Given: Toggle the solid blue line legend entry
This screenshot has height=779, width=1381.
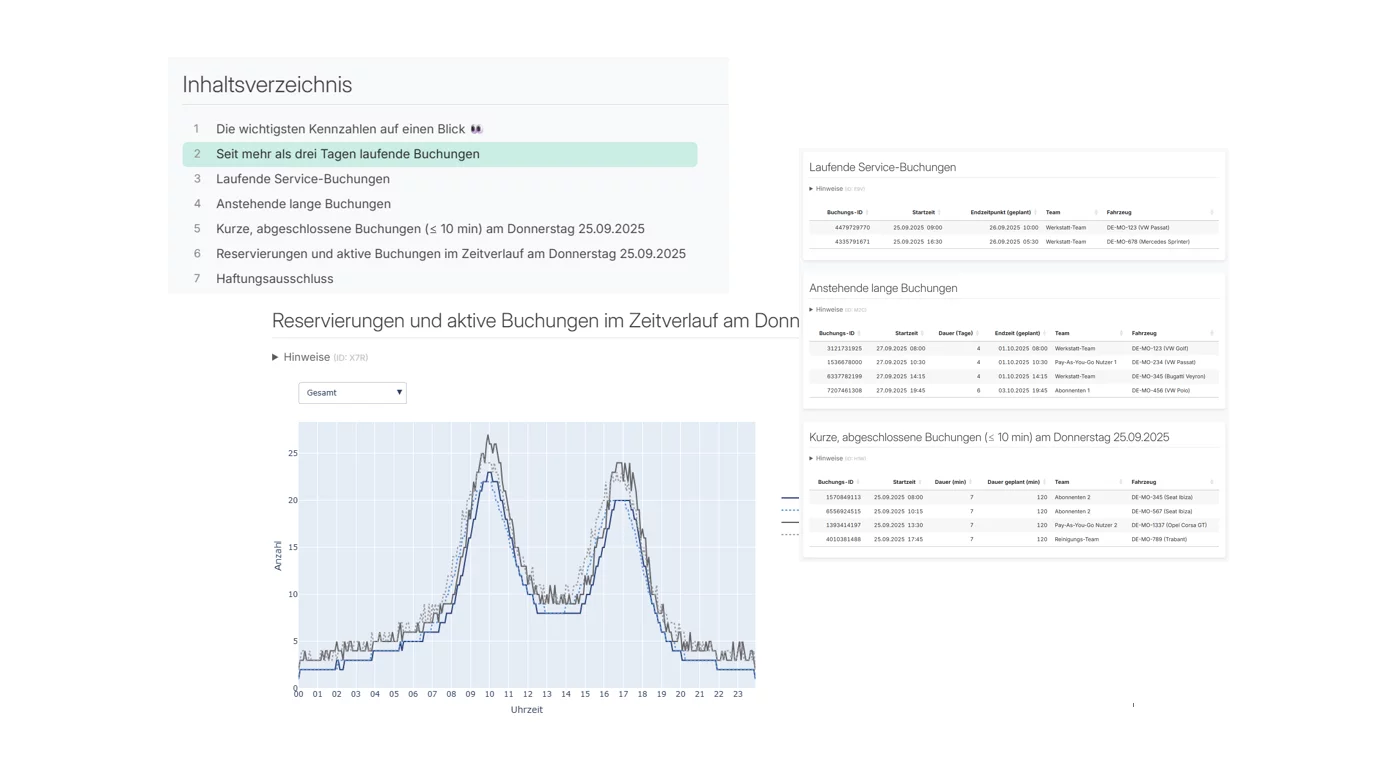Looking at the screenshot, I should coord(789,497).
